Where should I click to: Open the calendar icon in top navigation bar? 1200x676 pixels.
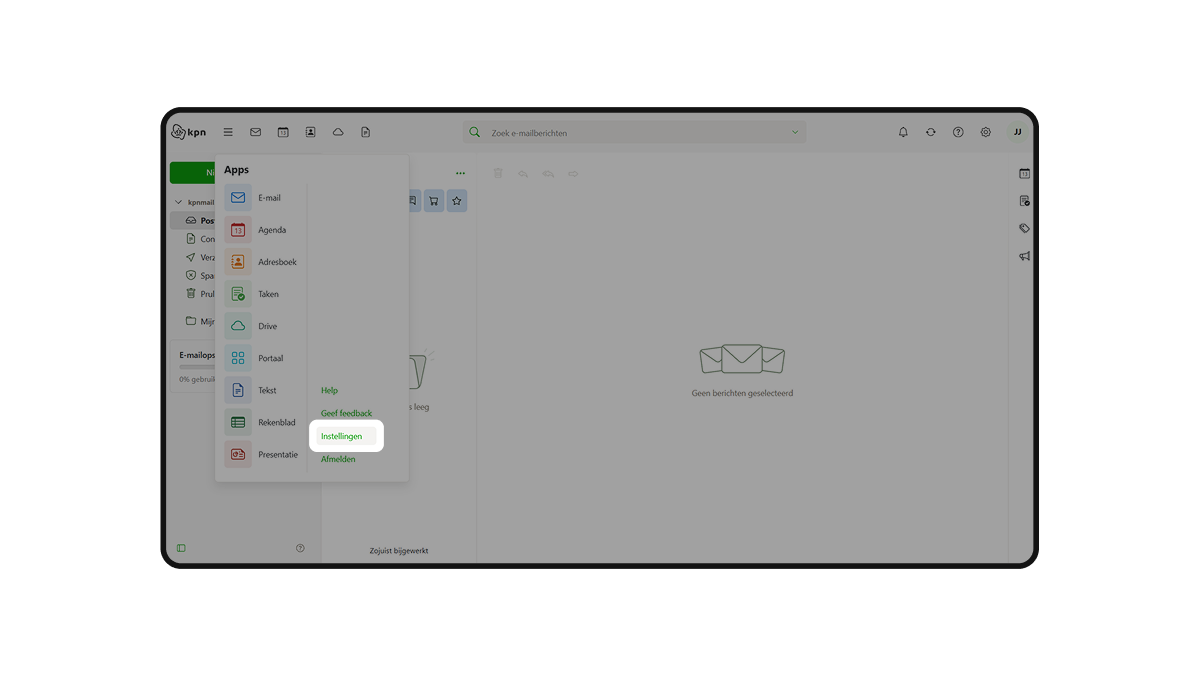pos(283,132)
